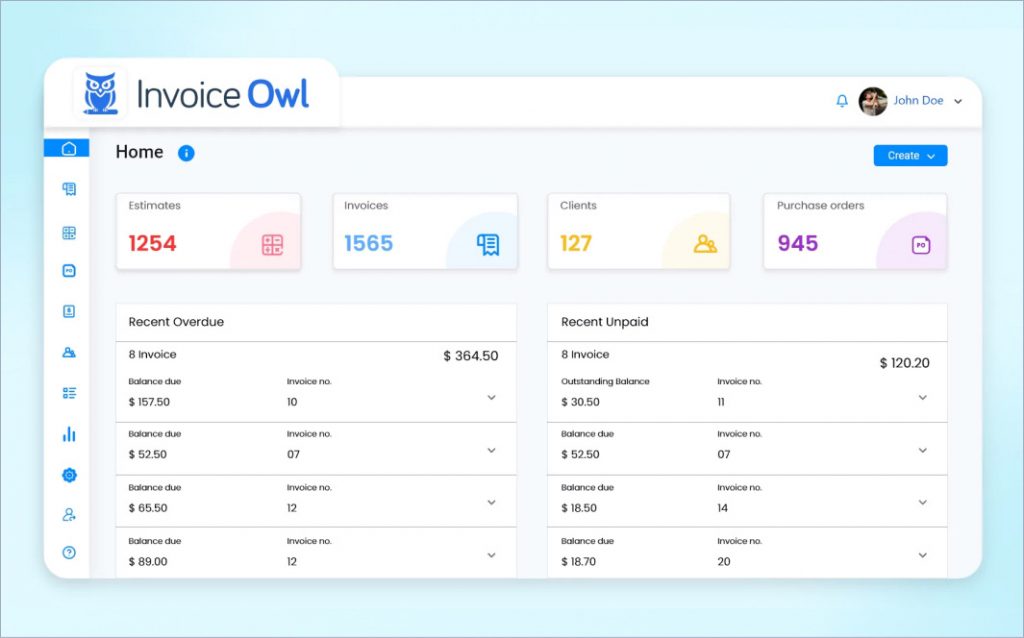
Task: Click the Home icon in the sidebar
Action: click(68, 149)
